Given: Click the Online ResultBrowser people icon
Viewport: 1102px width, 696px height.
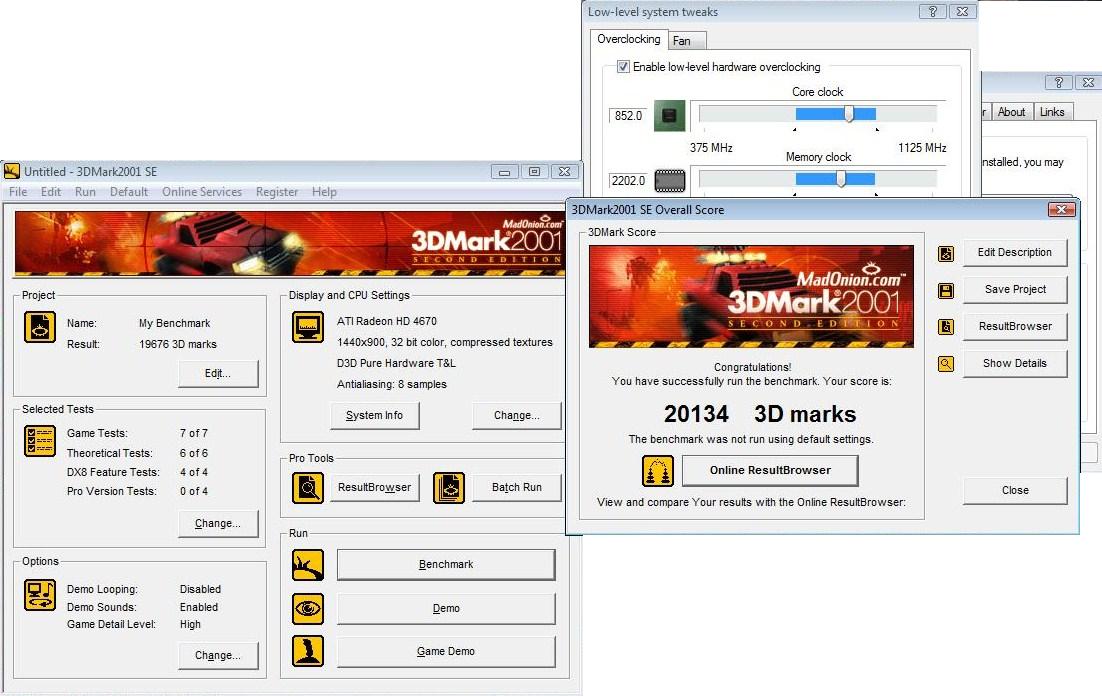Looking at the screenshot, I should point(658,471).
